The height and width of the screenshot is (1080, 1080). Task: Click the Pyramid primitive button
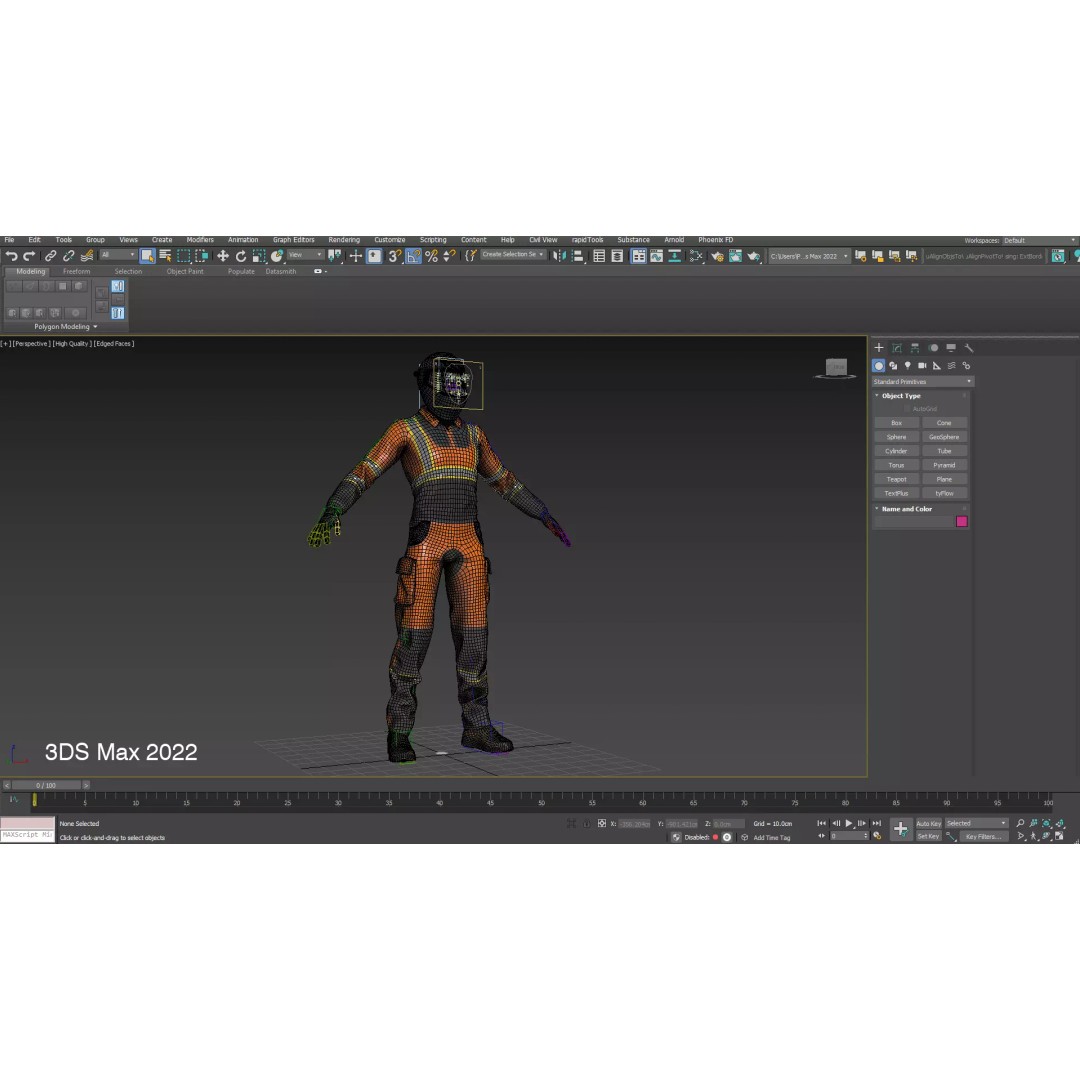point(944,466)
